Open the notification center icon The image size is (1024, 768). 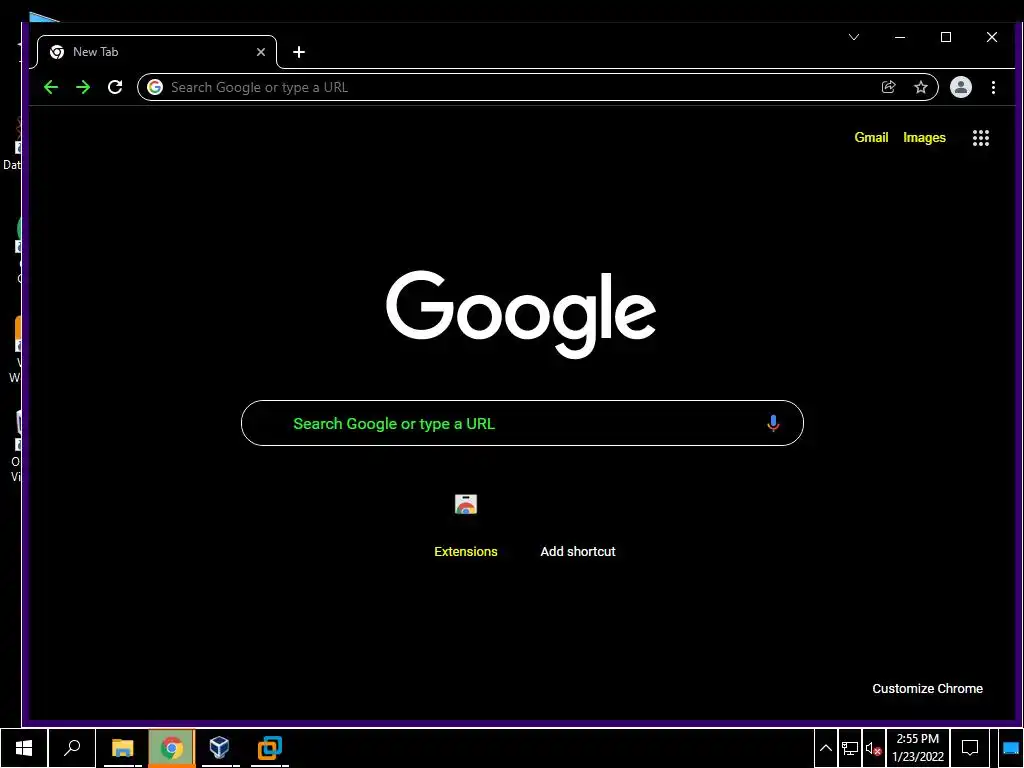click(x=970, y=748)
